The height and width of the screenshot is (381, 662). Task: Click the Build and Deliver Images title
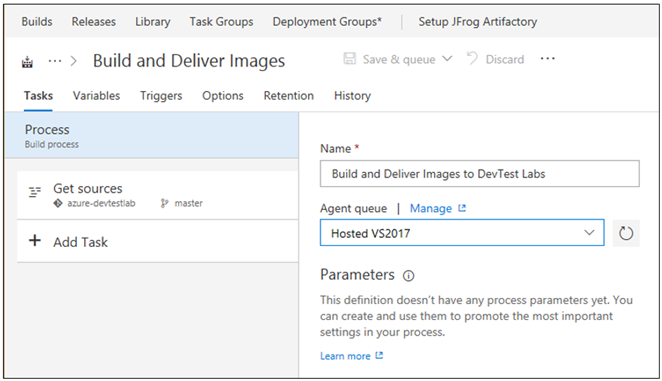click(189, 61)
